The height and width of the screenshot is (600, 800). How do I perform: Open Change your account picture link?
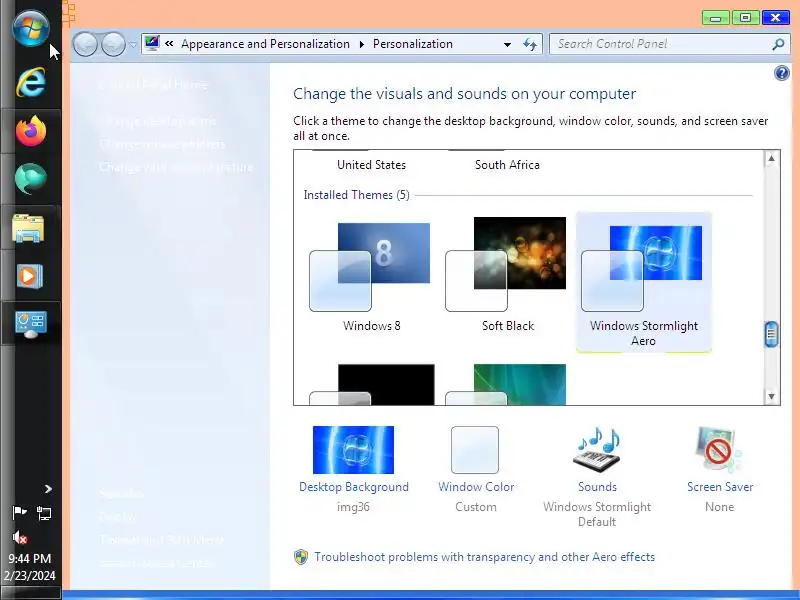coord(176,167)
